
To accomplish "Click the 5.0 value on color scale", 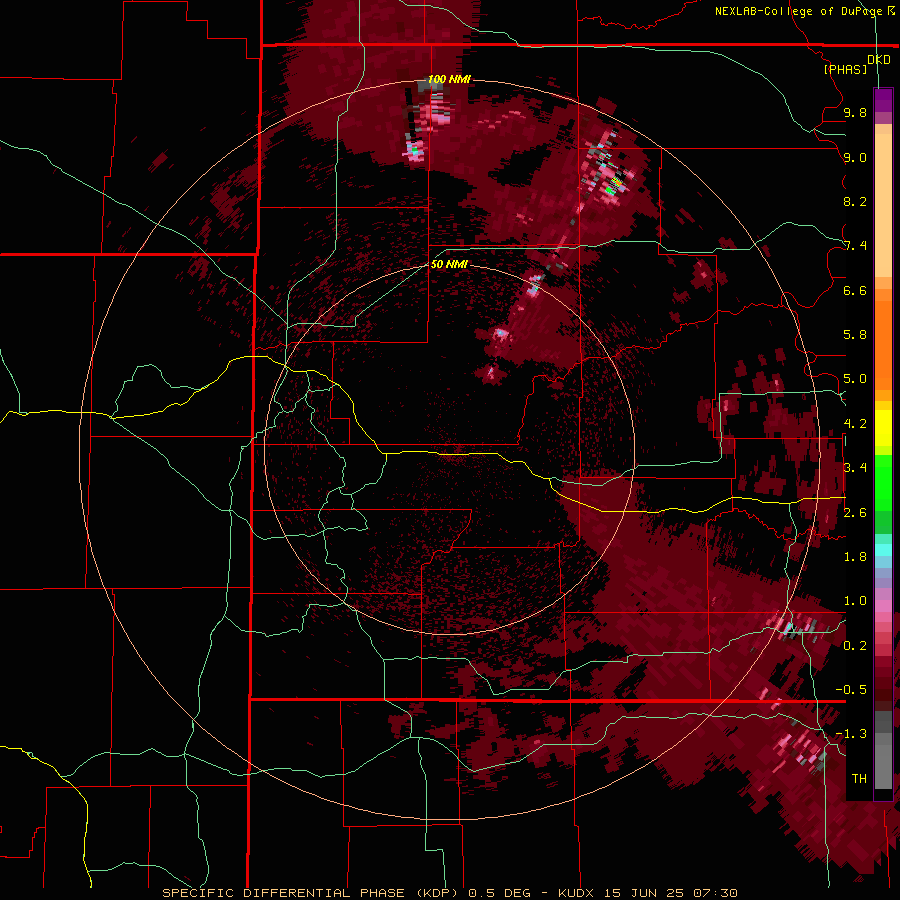I will click(x=855, y=379).
